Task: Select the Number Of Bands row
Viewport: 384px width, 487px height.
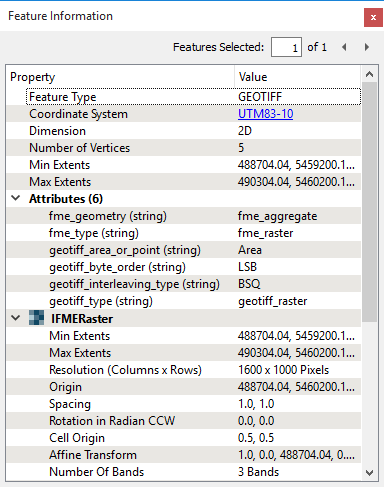Action: 184,472
